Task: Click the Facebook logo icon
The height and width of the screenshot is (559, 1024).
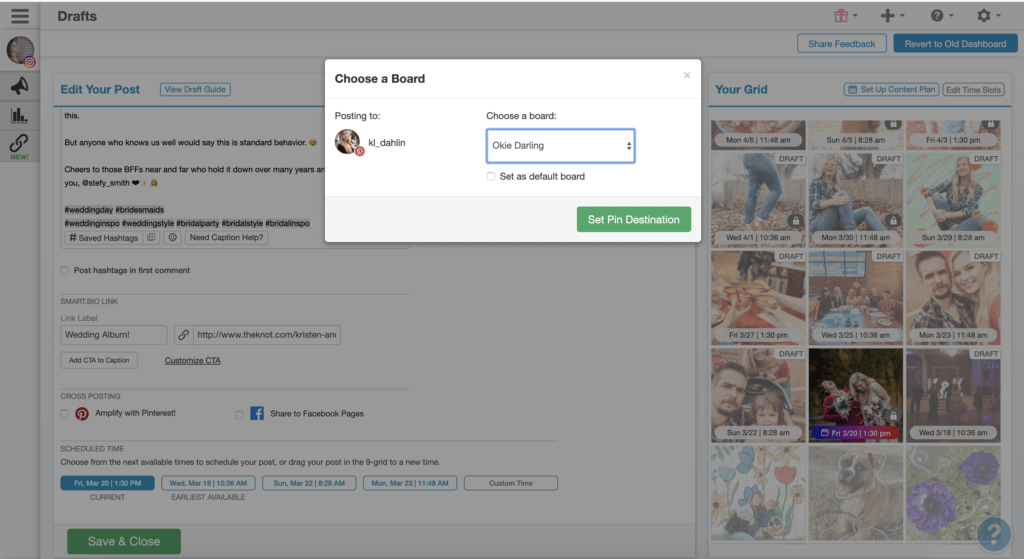Action: click(257, 413)
